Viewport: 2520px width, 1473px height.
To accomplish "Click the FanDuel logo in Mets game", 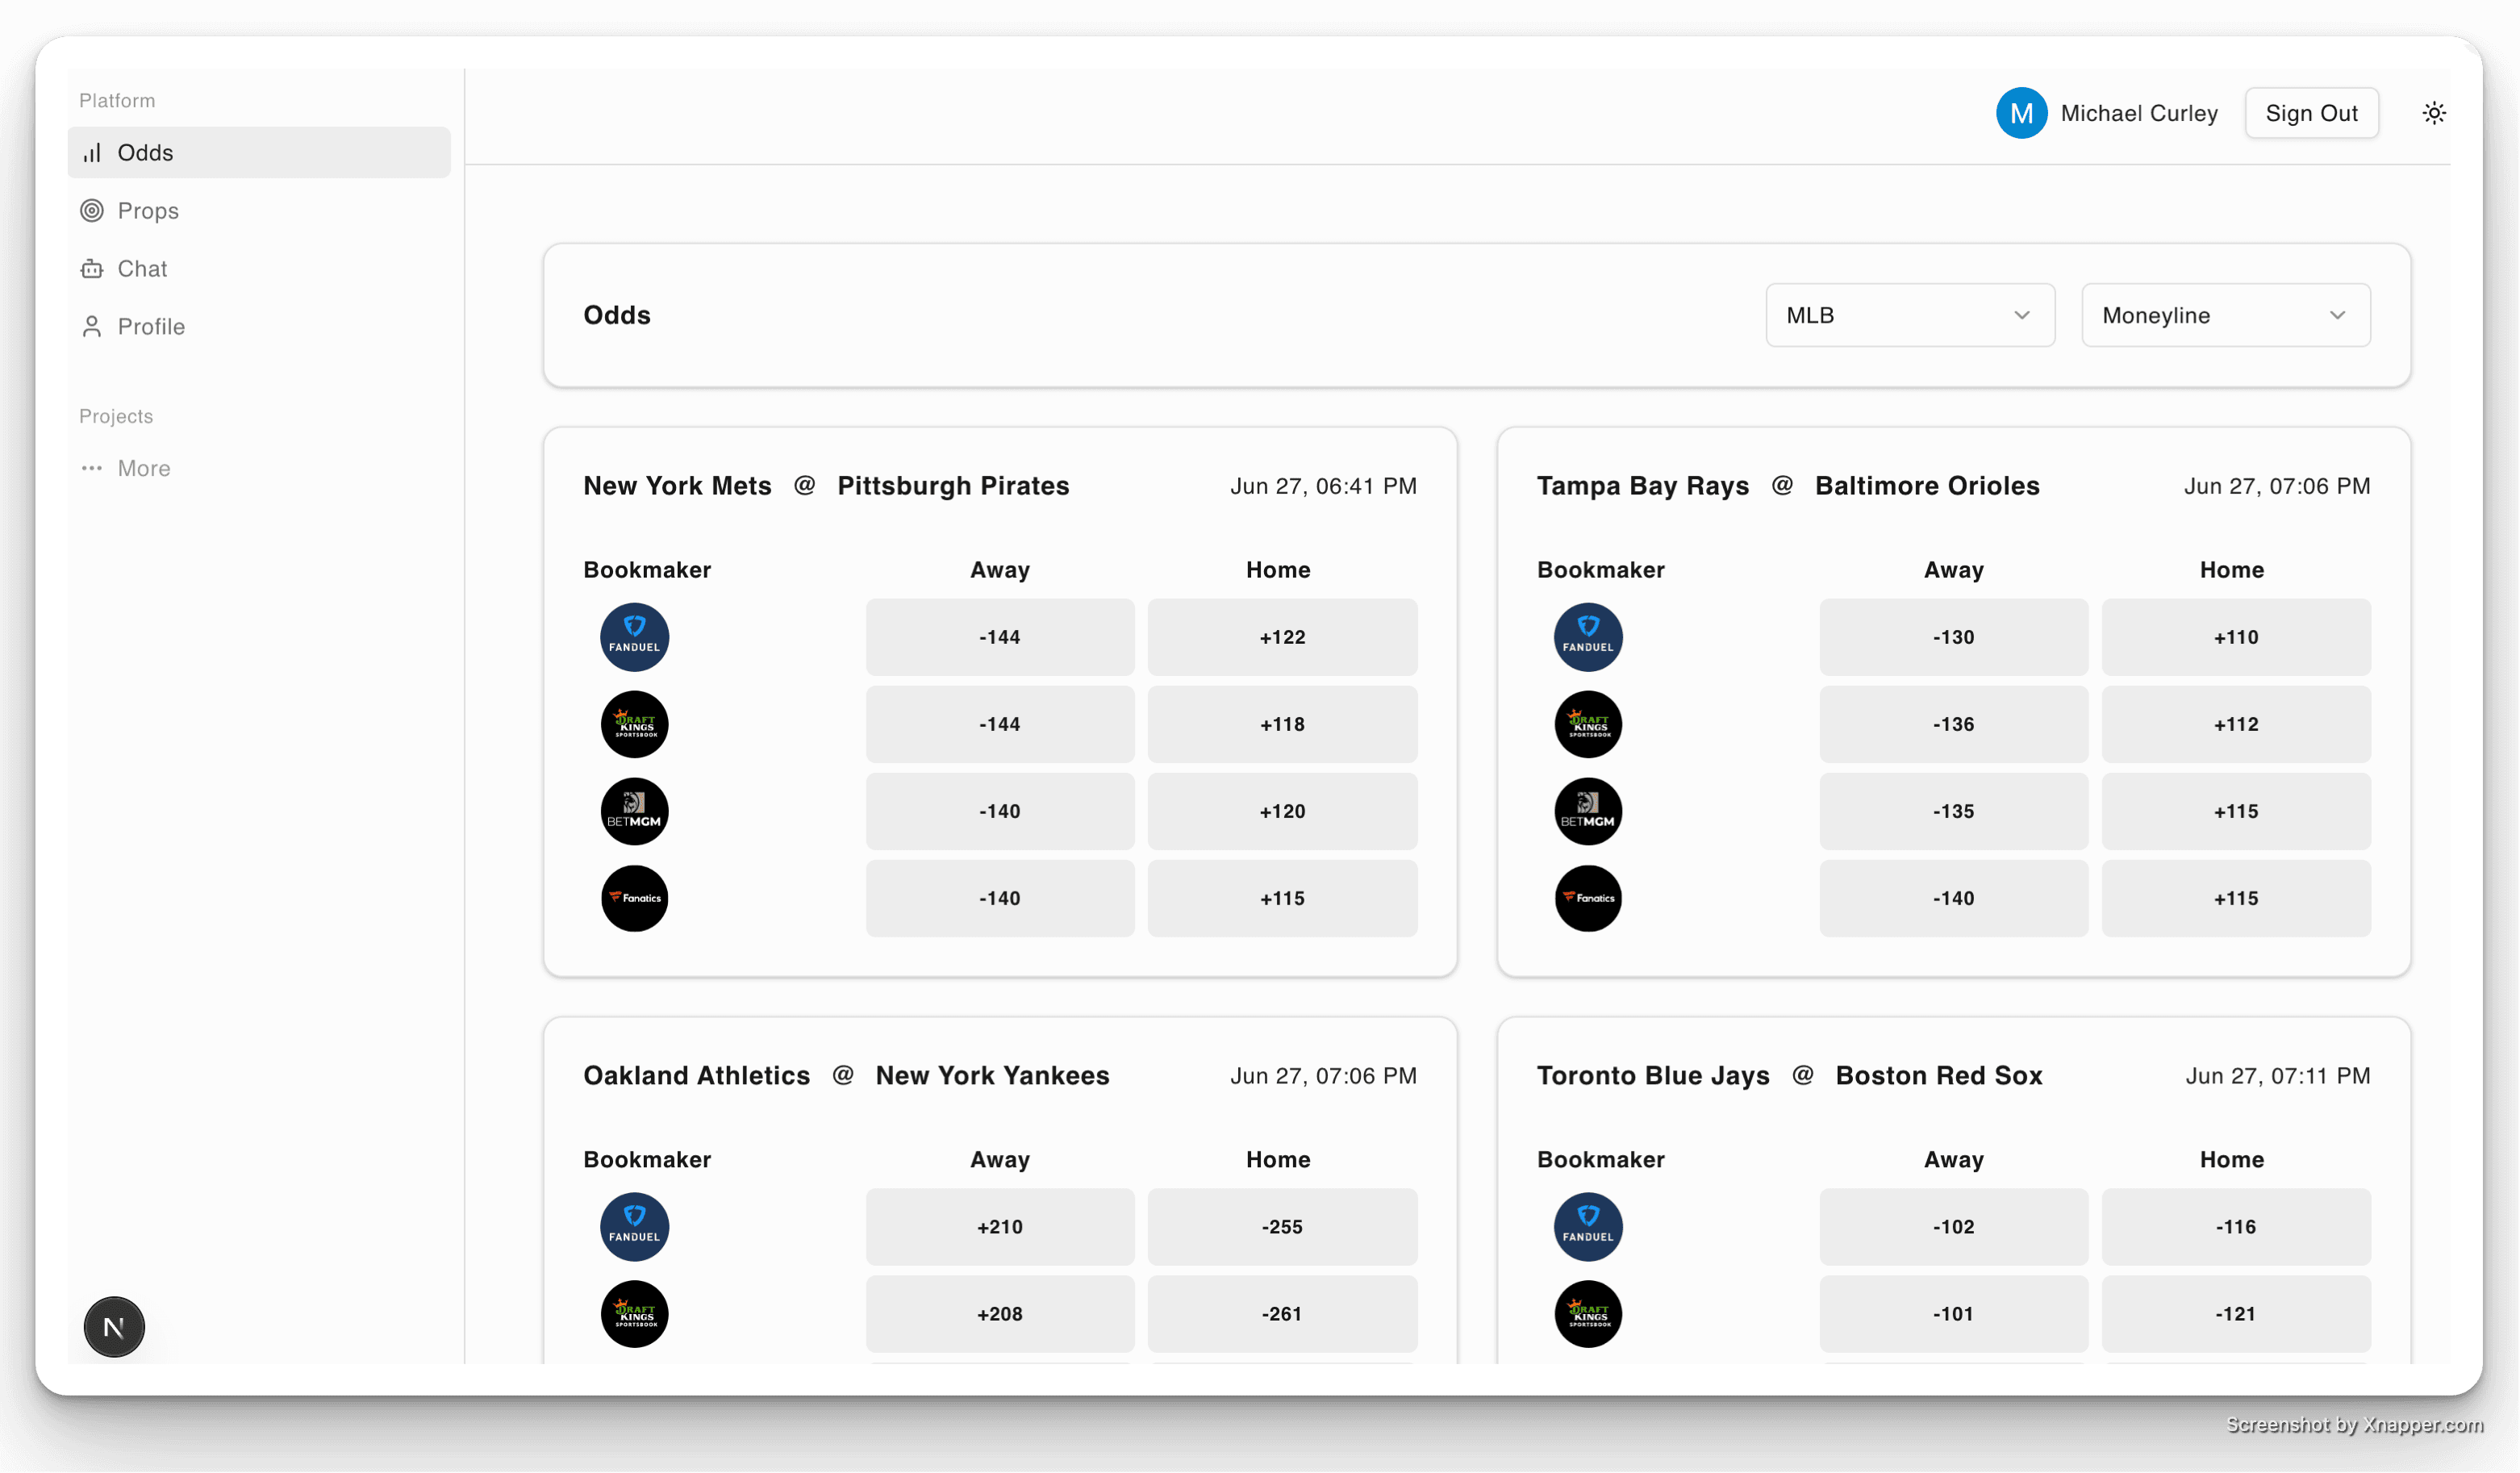I will (634, 637).
